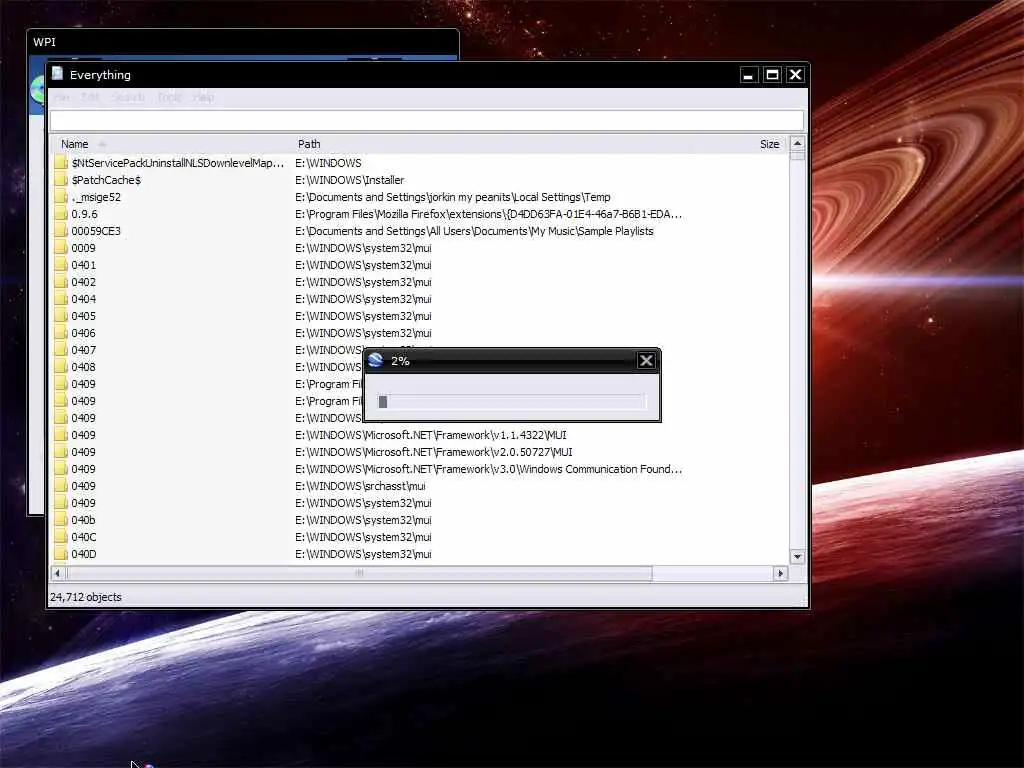This screenshot has width=1024, height=768.
Task: Click the Framework\v1.1.4322\MUI path
Action: (x=430, y=435)
